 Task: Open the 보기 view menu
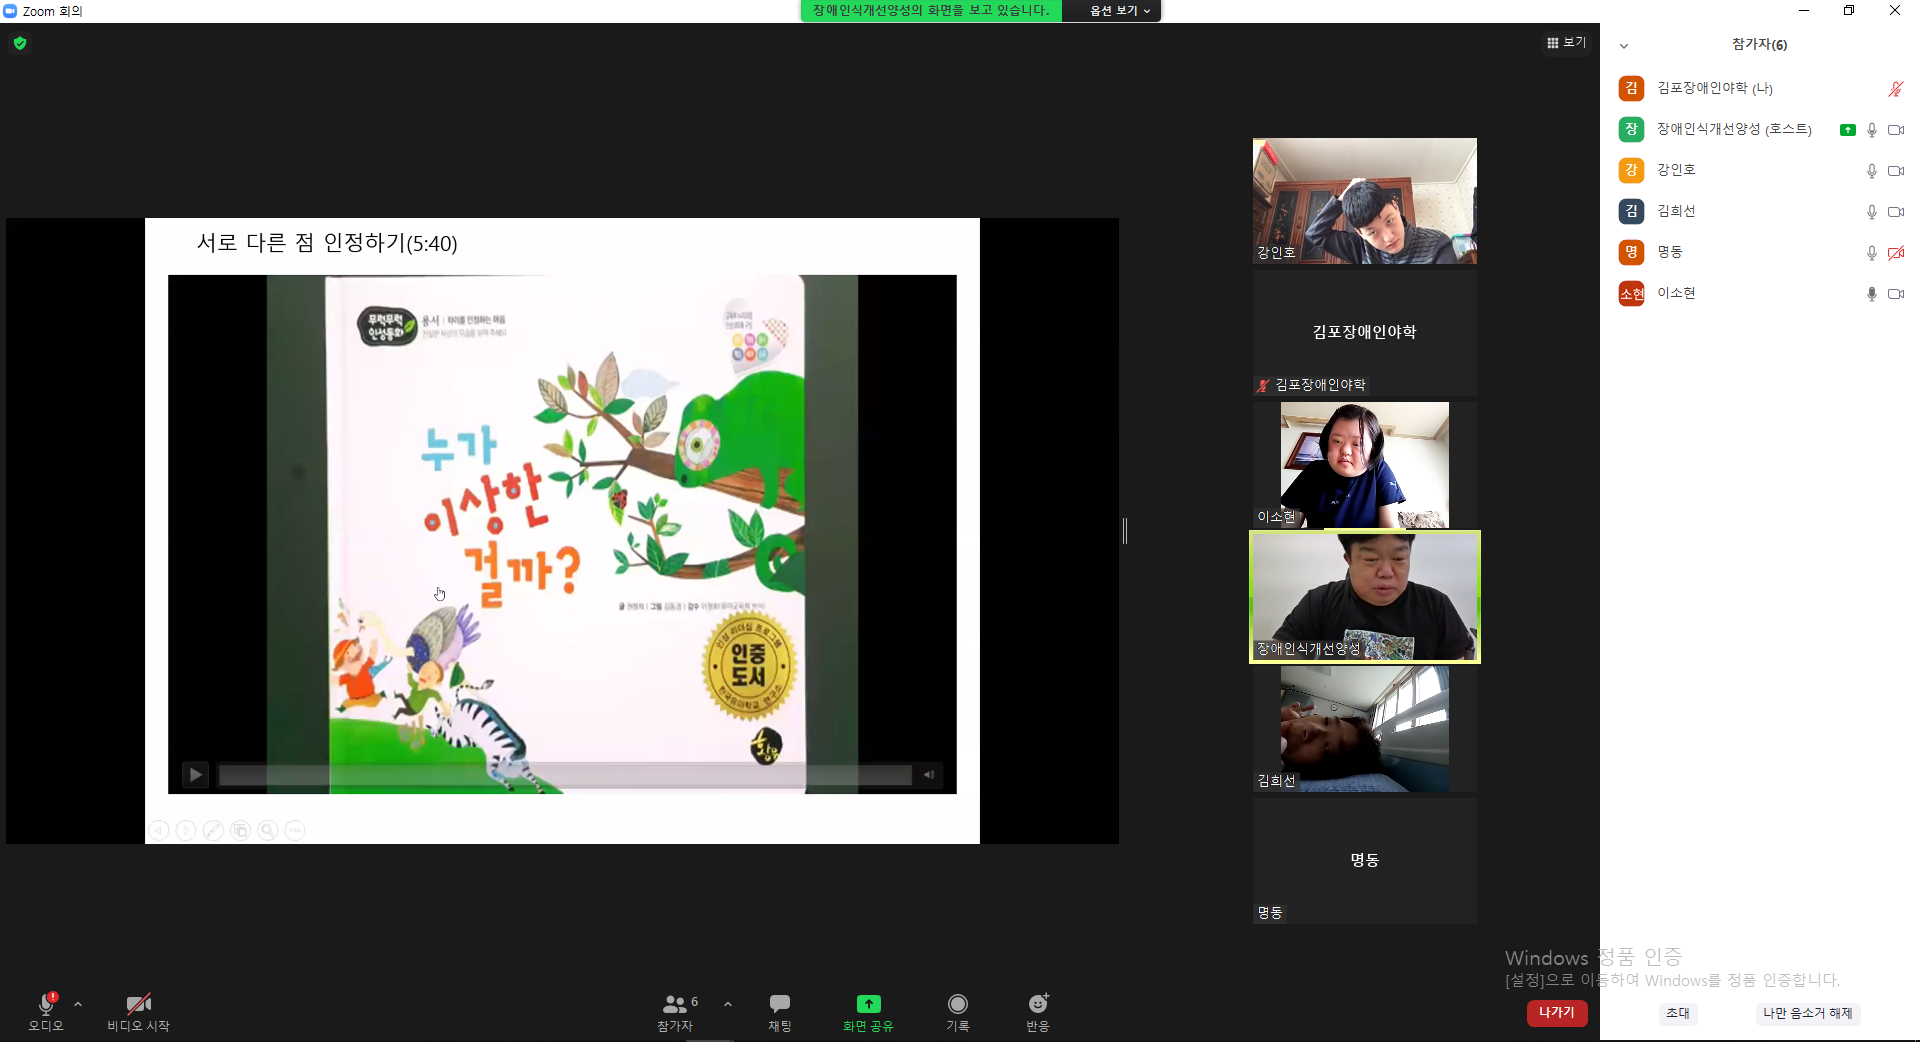pyautogui.click(x=1566, y=42)
